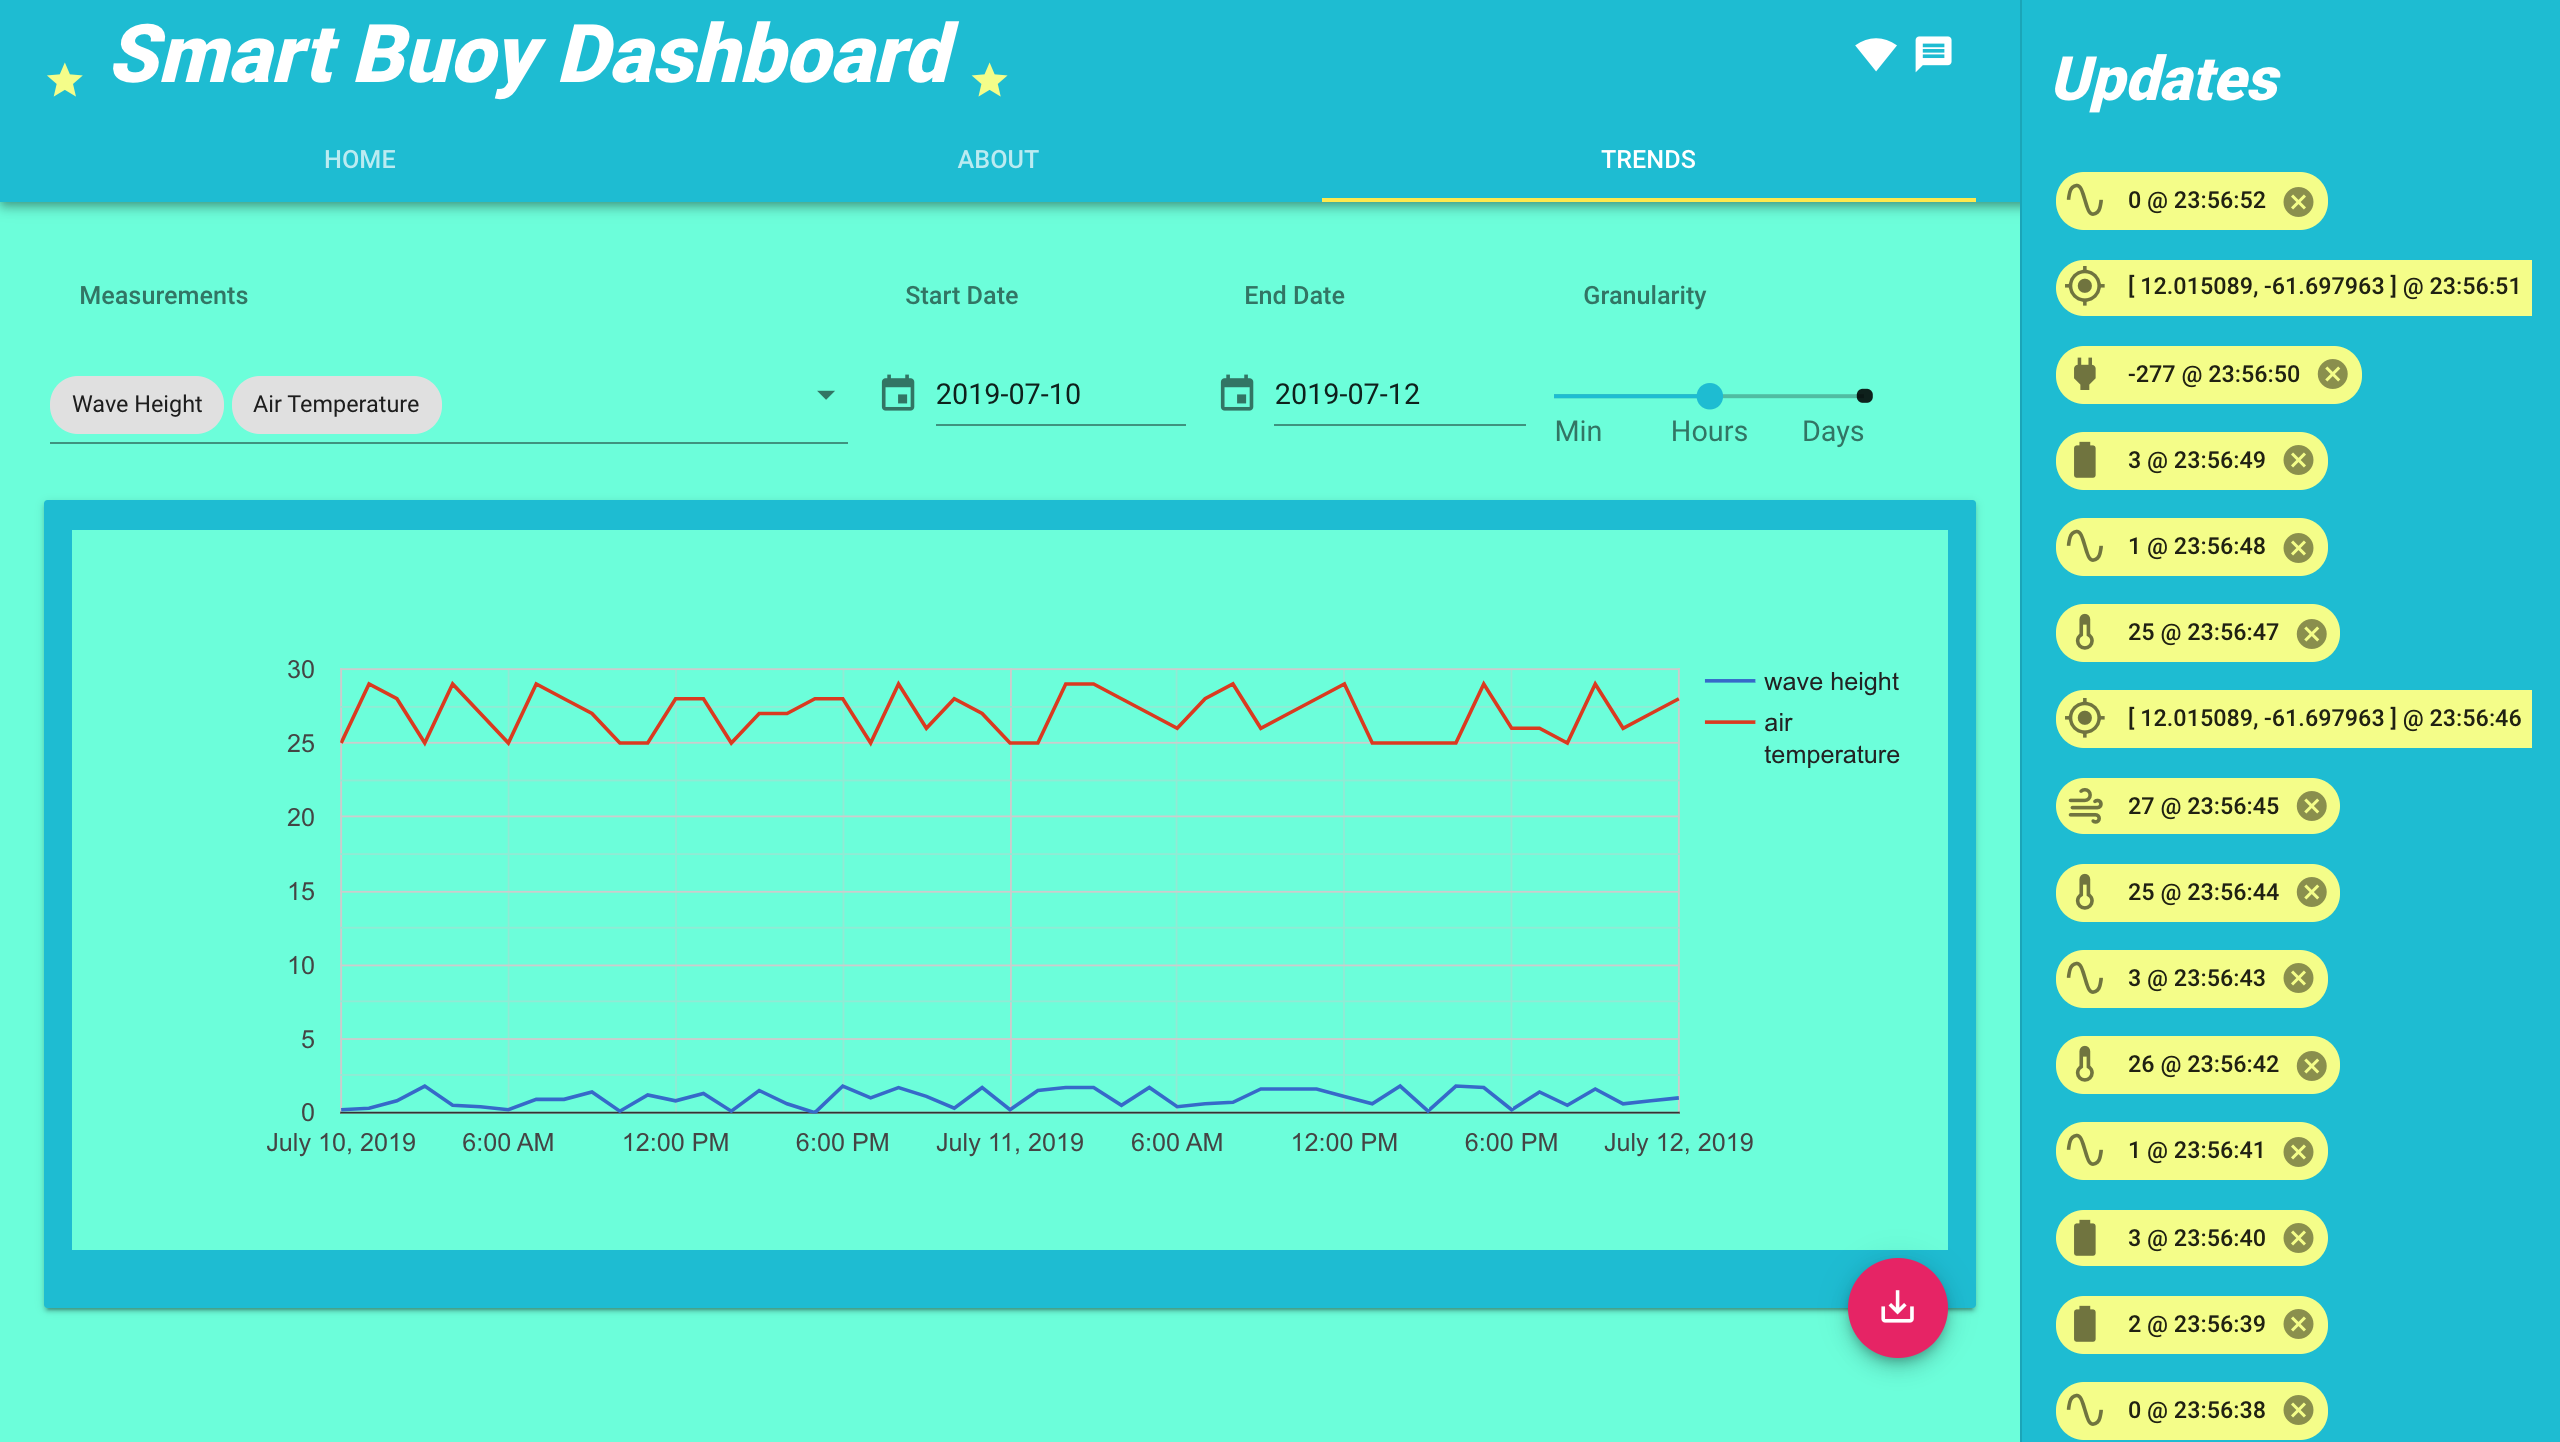Toggle the wave height series in the chart legend
Image resolution: width=2560 pixels, height=1442 pixels.
pos(1831,681)
